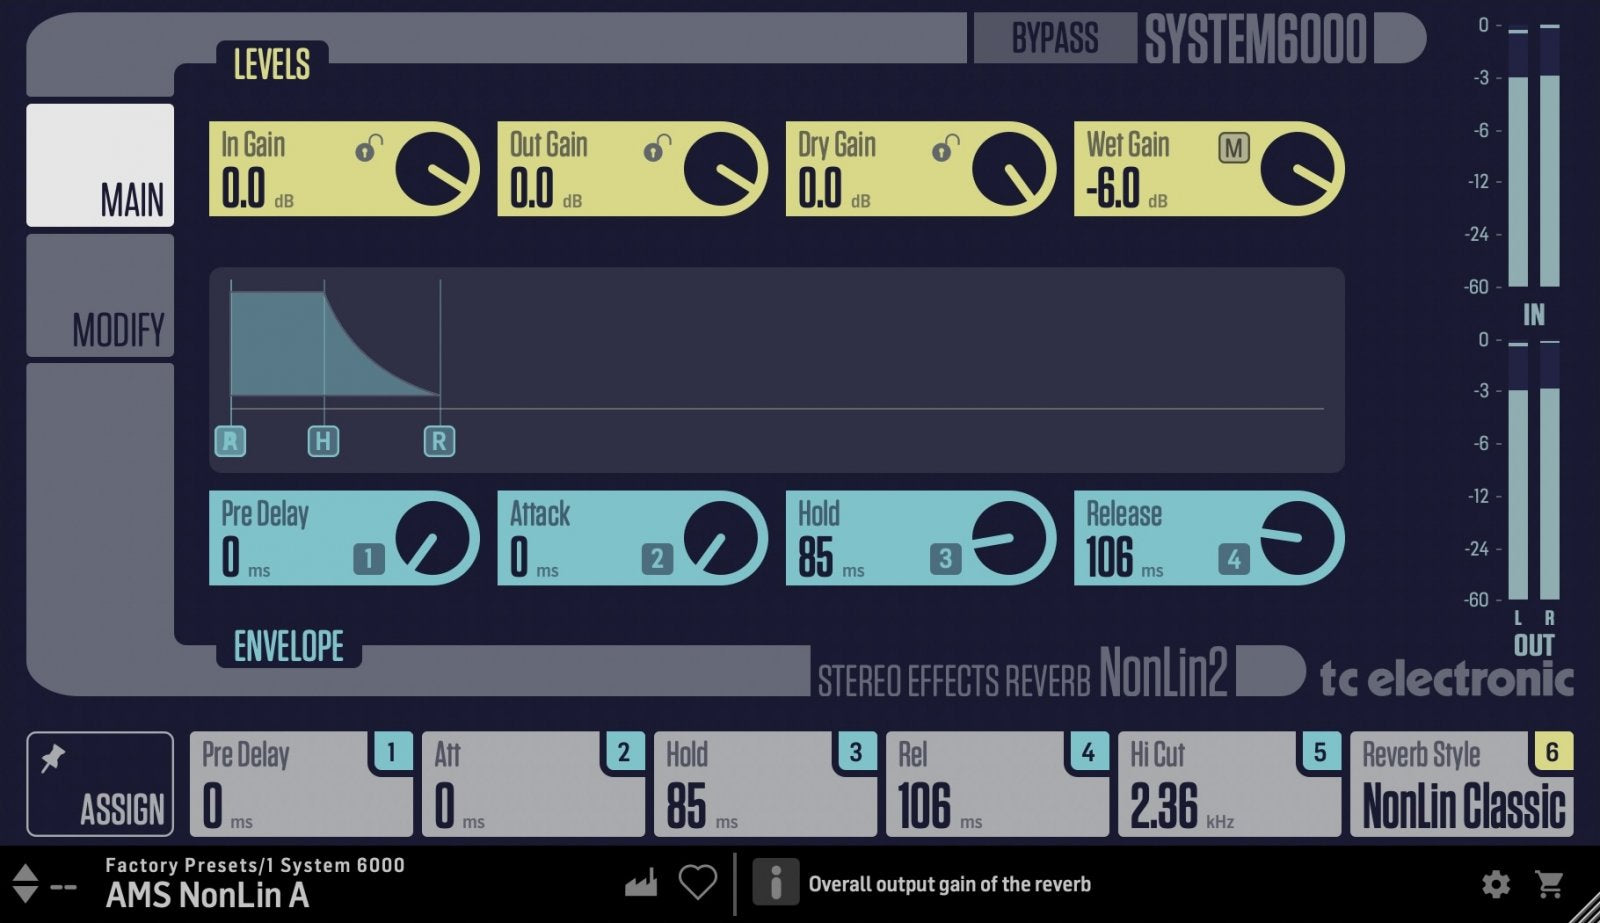Click the info icon in the bottom bar
The width and height of the screenshot is (1600, 923).
tap(775, 884)
